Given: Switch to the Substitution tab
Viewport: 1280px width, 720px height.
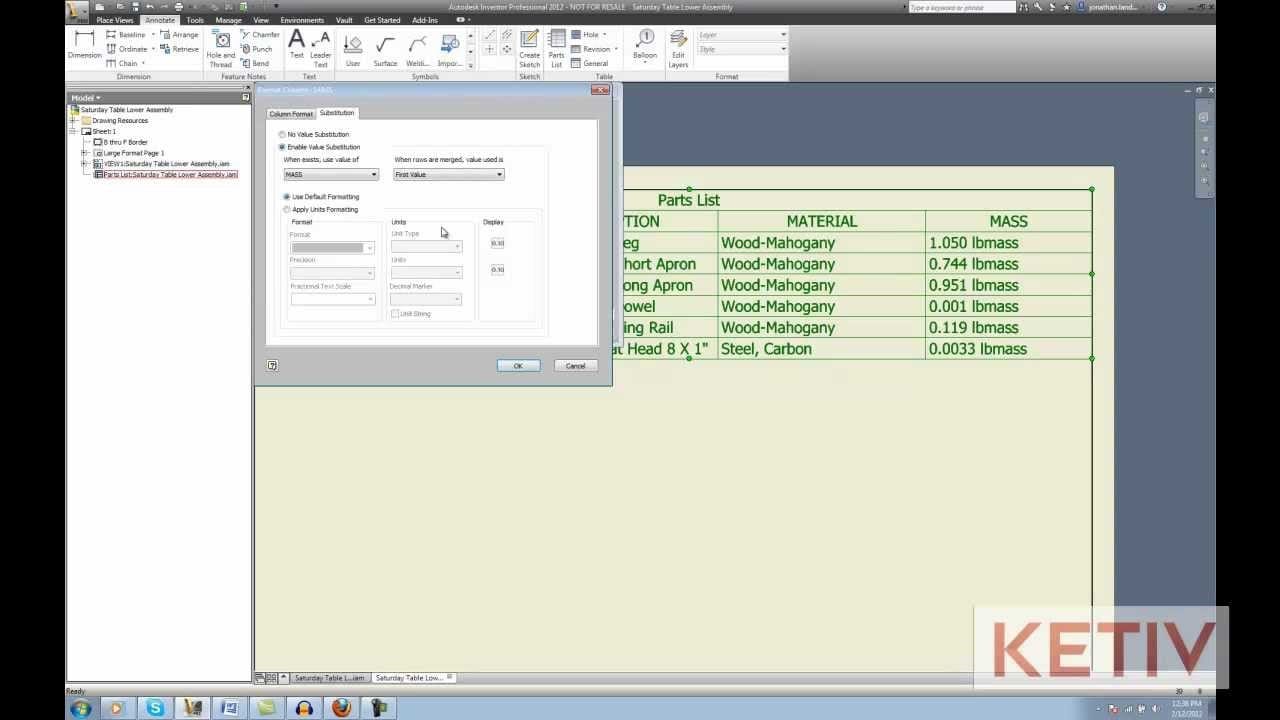Looking at the screenshot, I should (x=337, y=113).
